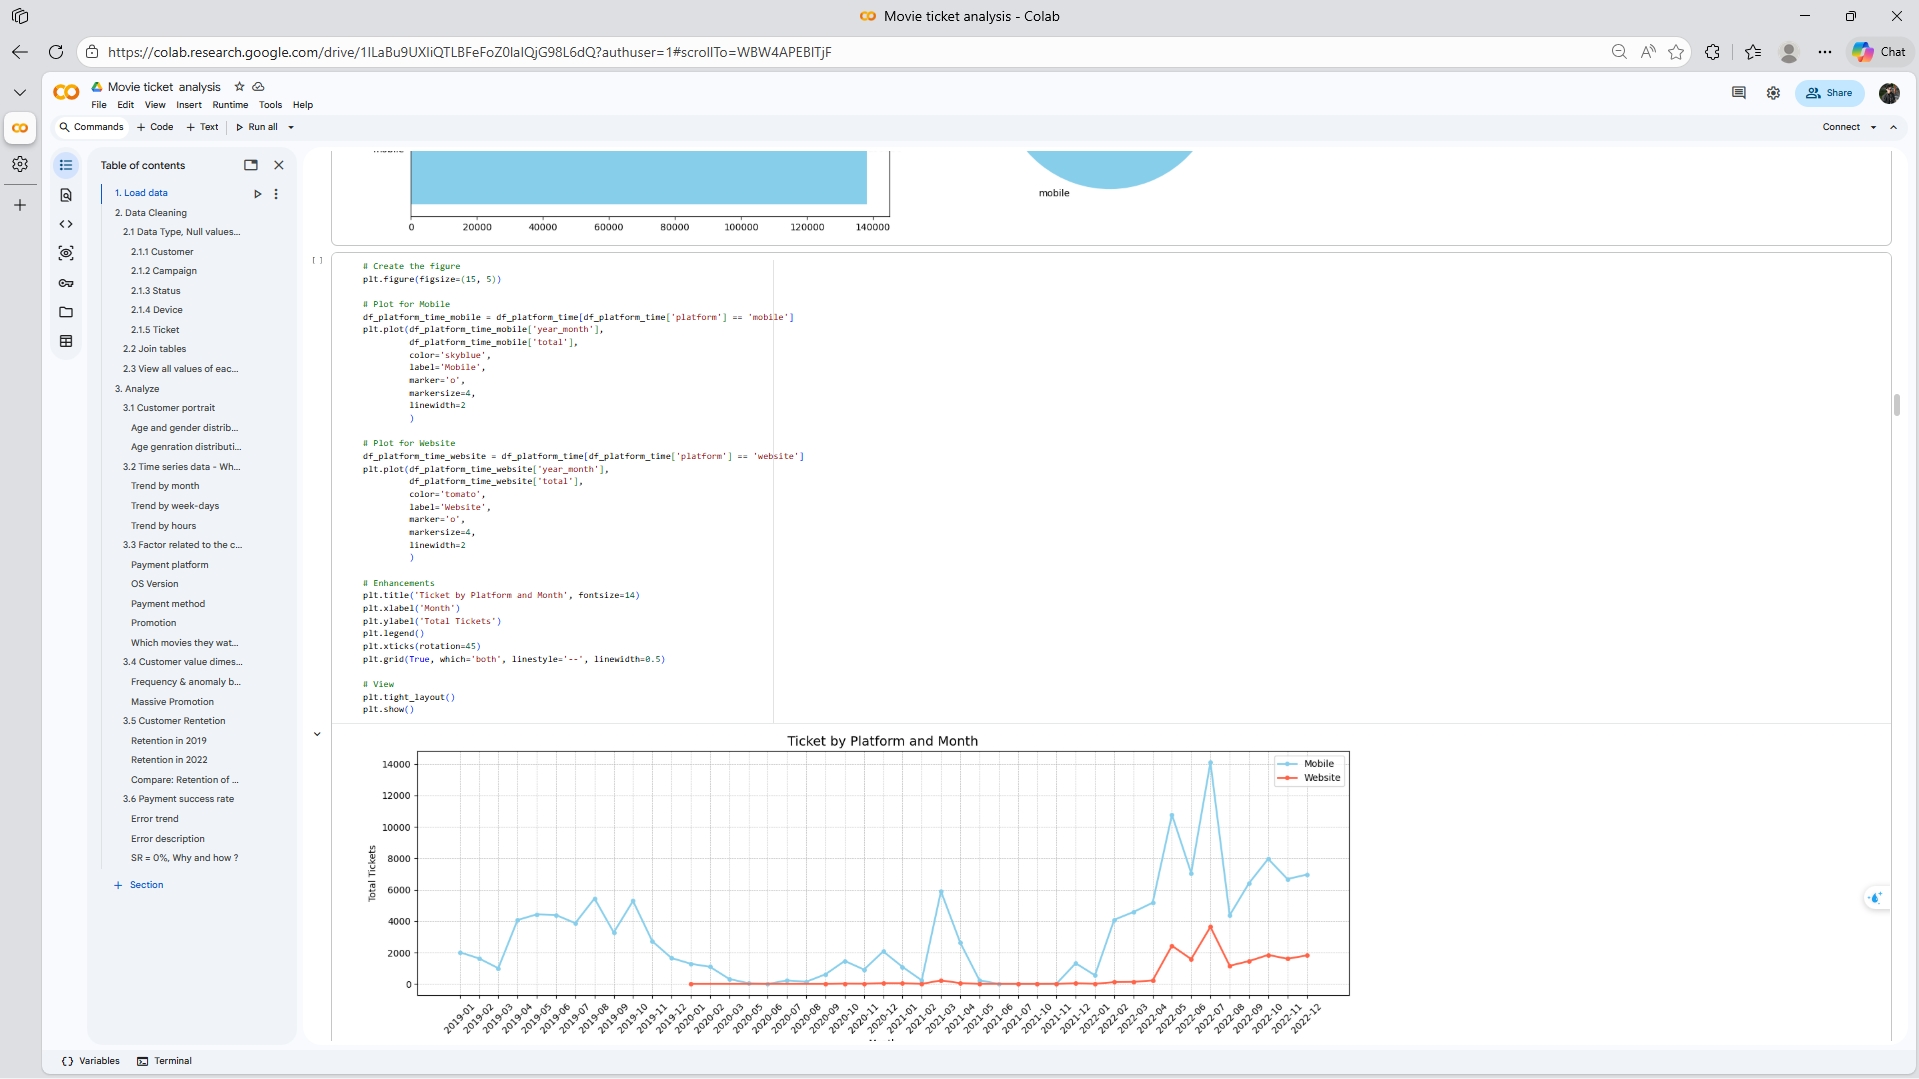Open the notebook comments icon
This screenshot has height=1079, width=1919.
pyautogui.click(x=1738, y=93)
